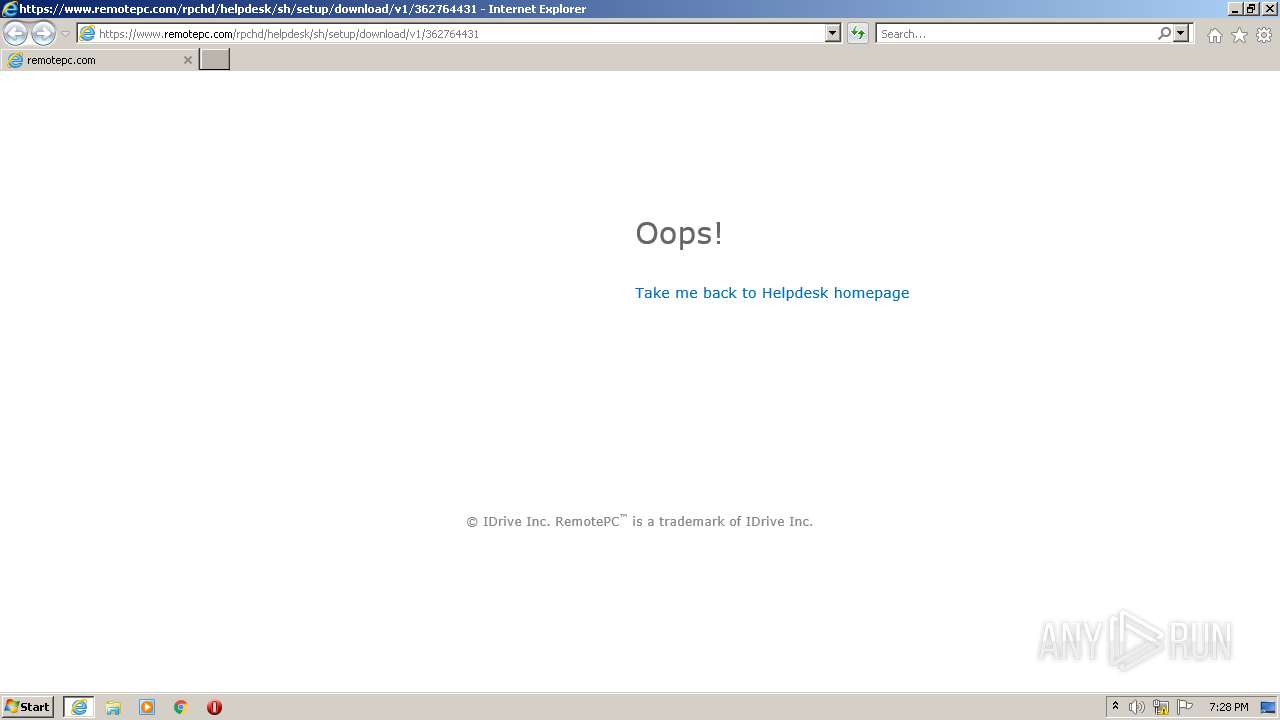Screen dimensions: 1280x720
Task: Click the magnifier search icon
Action: [x=1164, y=33]
